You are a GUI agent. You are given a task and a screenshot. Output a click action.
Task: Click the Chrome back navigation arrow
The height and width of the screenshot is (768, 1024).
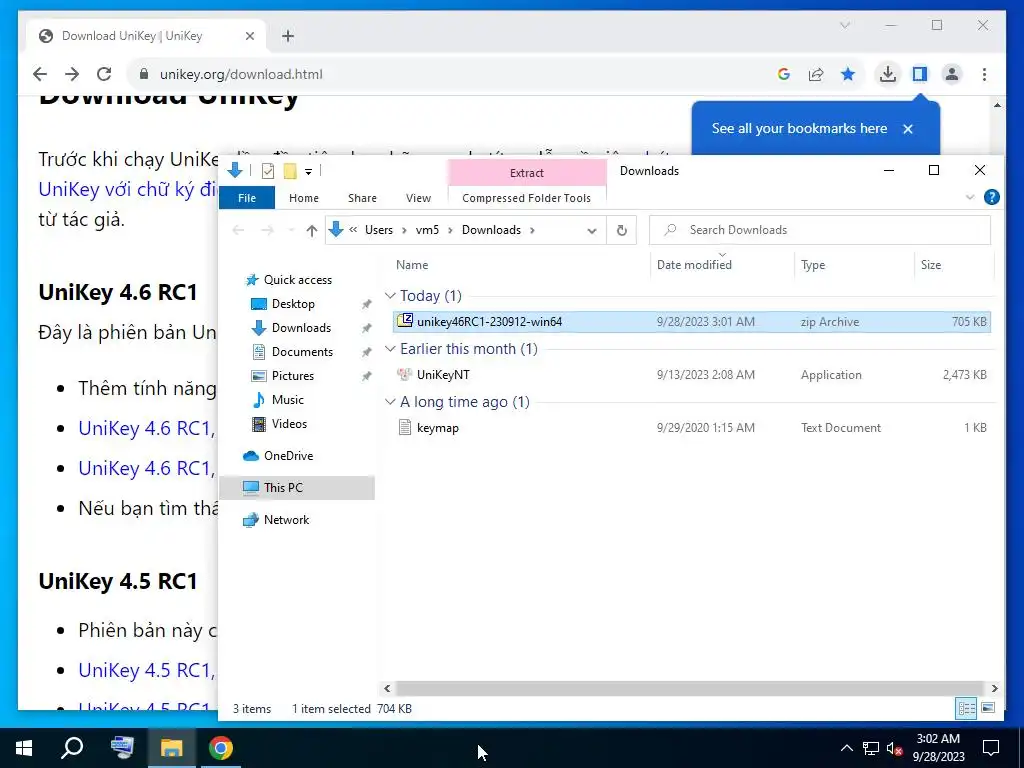click(x=40, y=74)
